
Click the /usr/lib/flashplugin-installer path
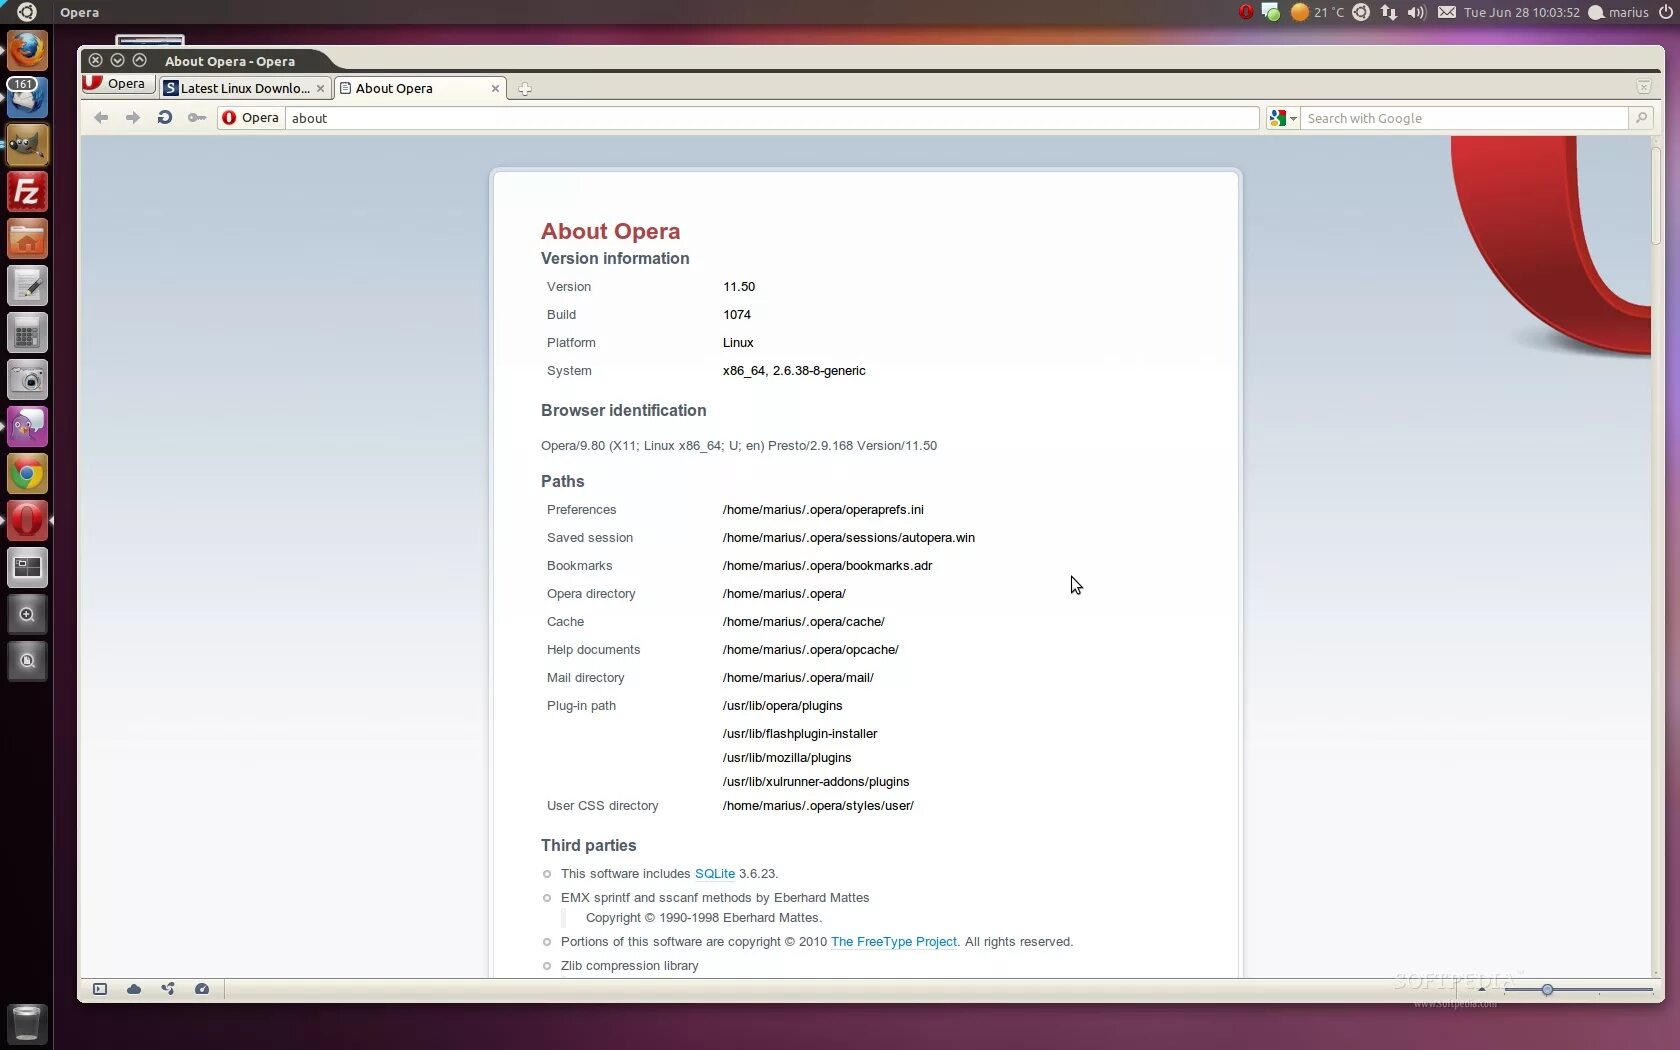[800, 734]
